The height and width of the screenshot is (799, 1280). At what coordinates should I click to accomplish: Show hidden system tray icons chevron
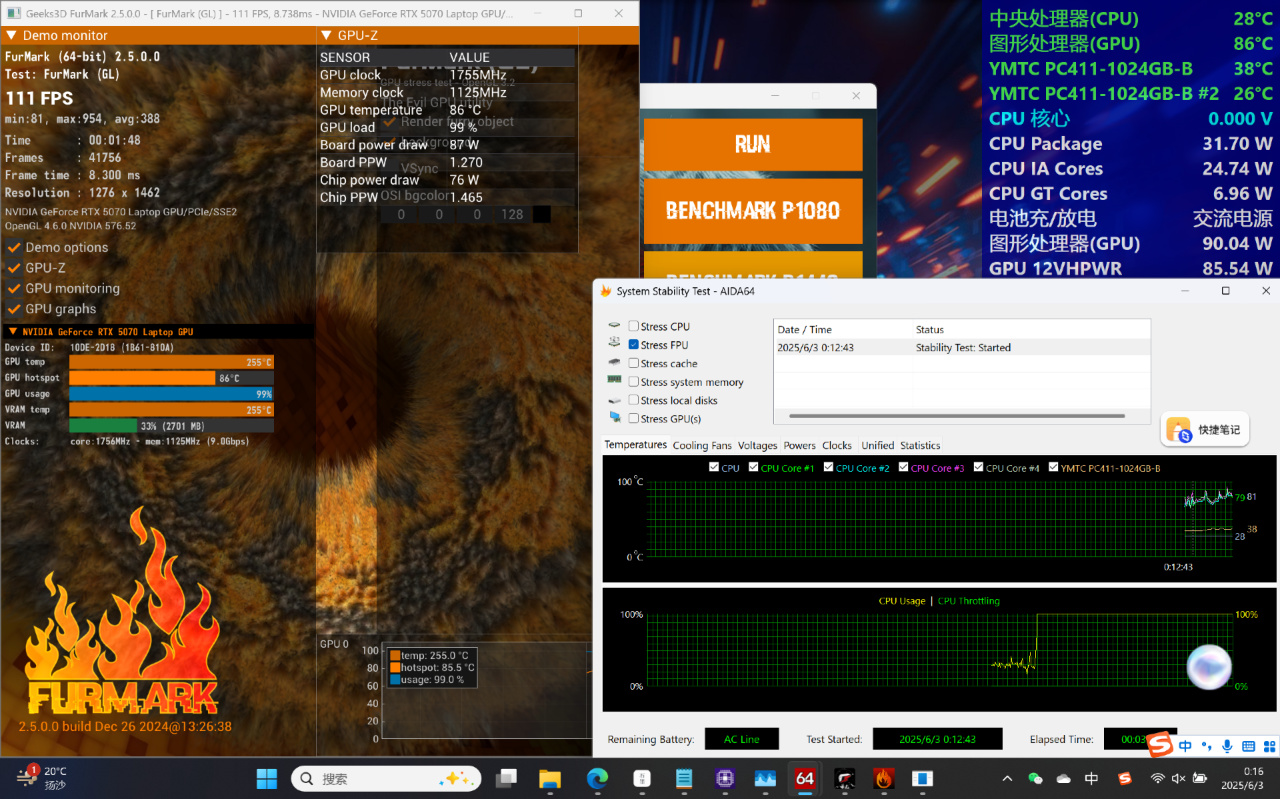coord(1007,779)
